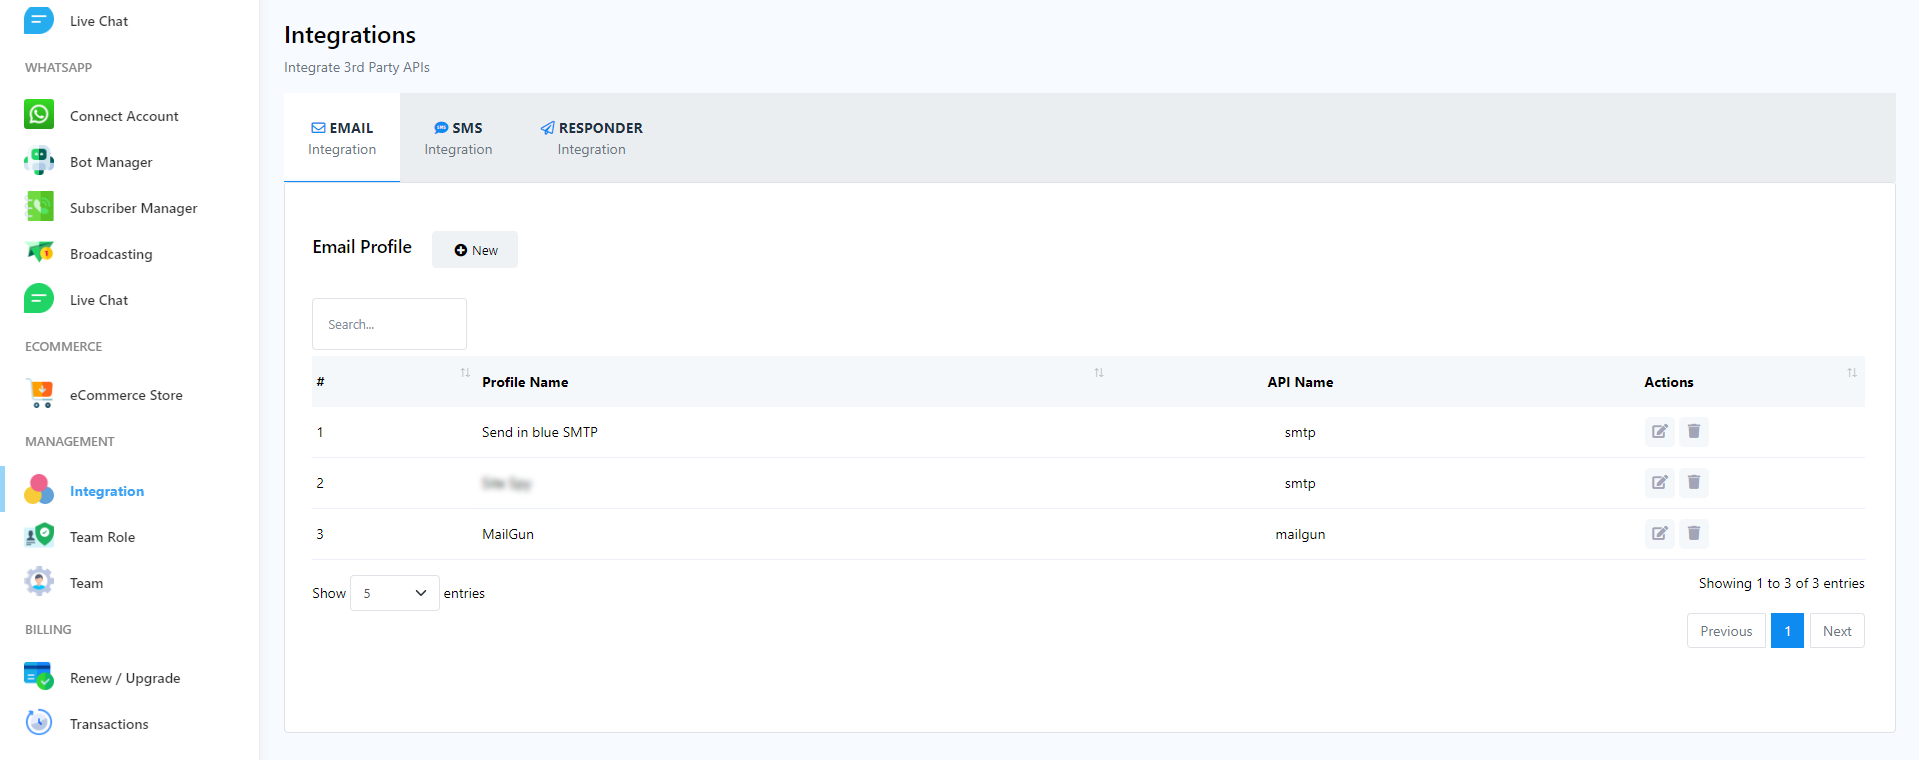Open Bot Manager from sidebar
1919x760 pixels.
(110, 162)
